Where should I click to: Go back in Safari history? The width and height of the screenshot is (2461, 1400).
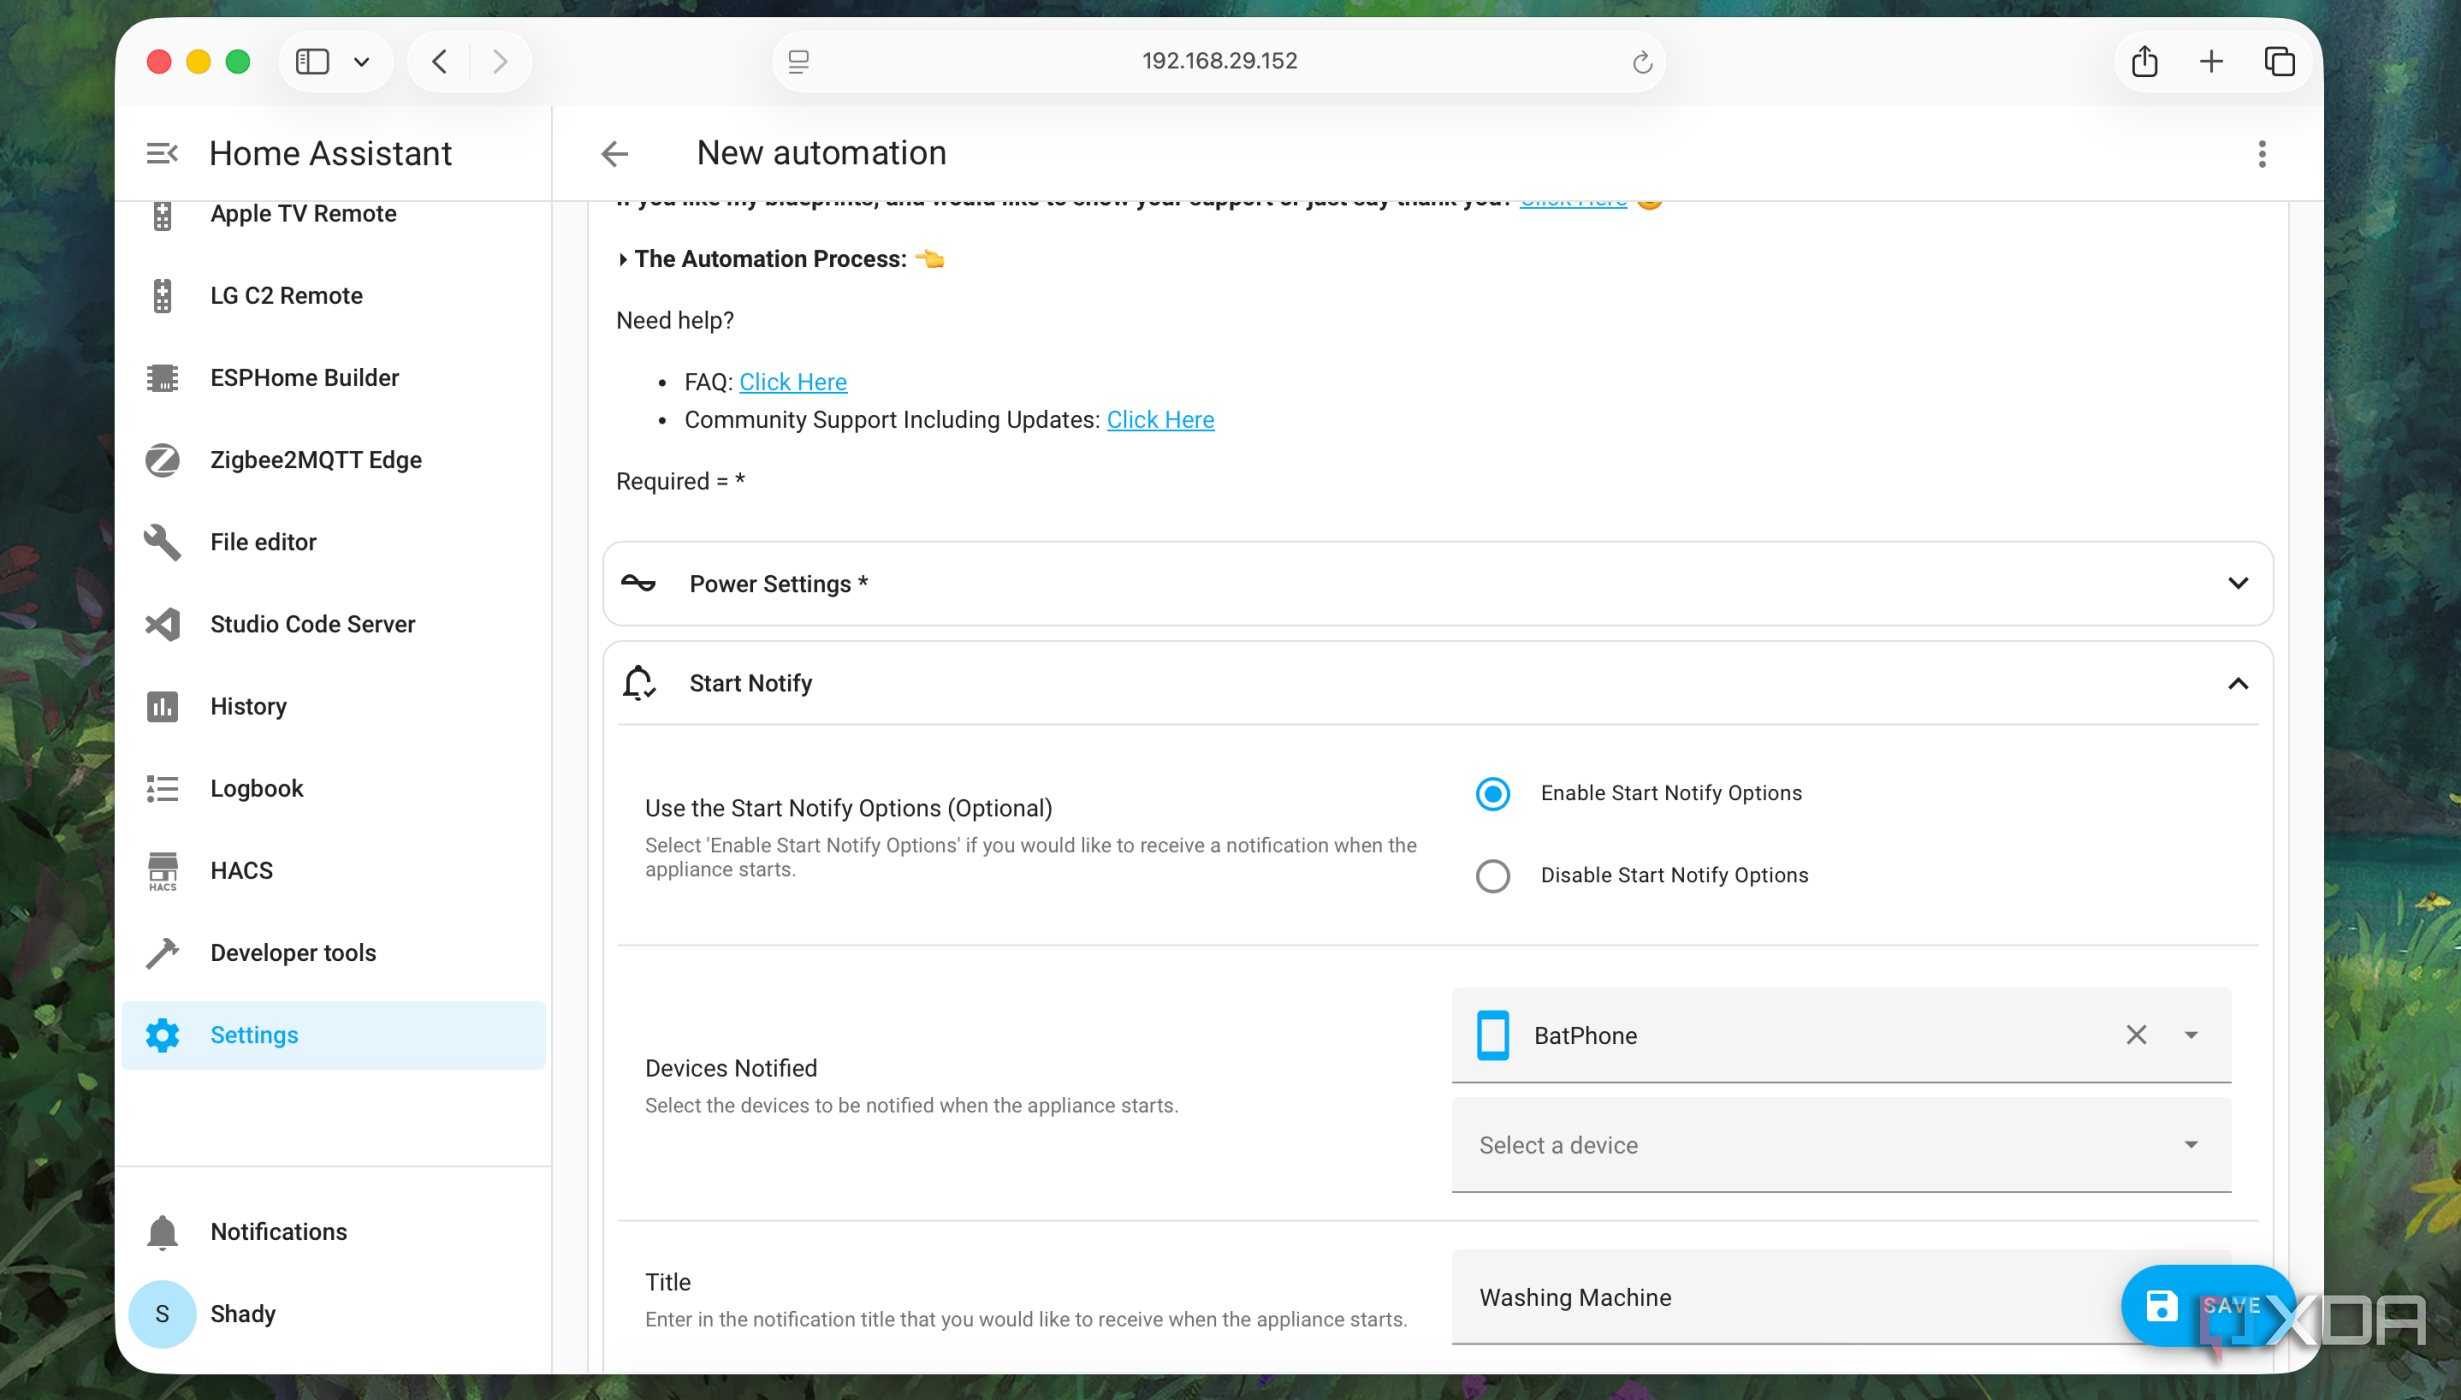pos(439,61)
